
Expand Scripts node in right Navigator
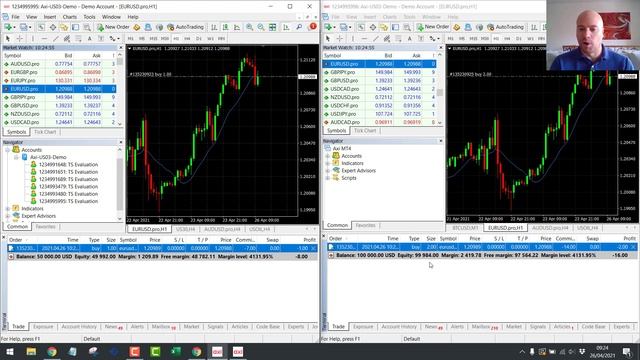click(x=328, y=178)
